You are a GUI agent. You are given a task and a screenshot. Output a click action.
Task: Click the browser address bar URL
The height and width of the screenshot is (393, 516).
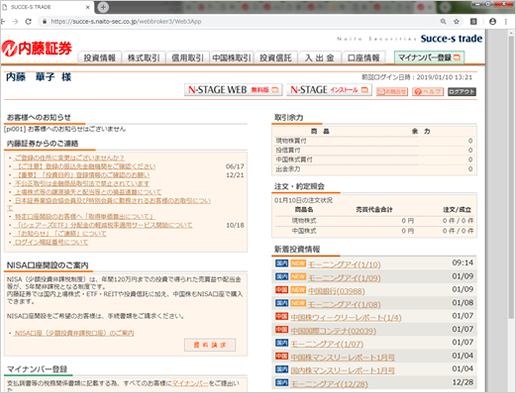click(x=126, y=22)
